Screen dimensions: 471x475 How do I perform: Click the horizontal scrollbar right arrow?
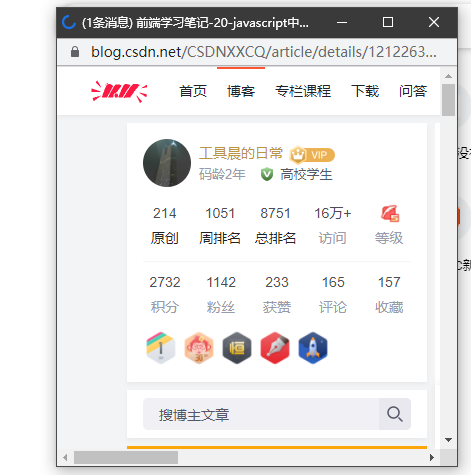(432, 457)
